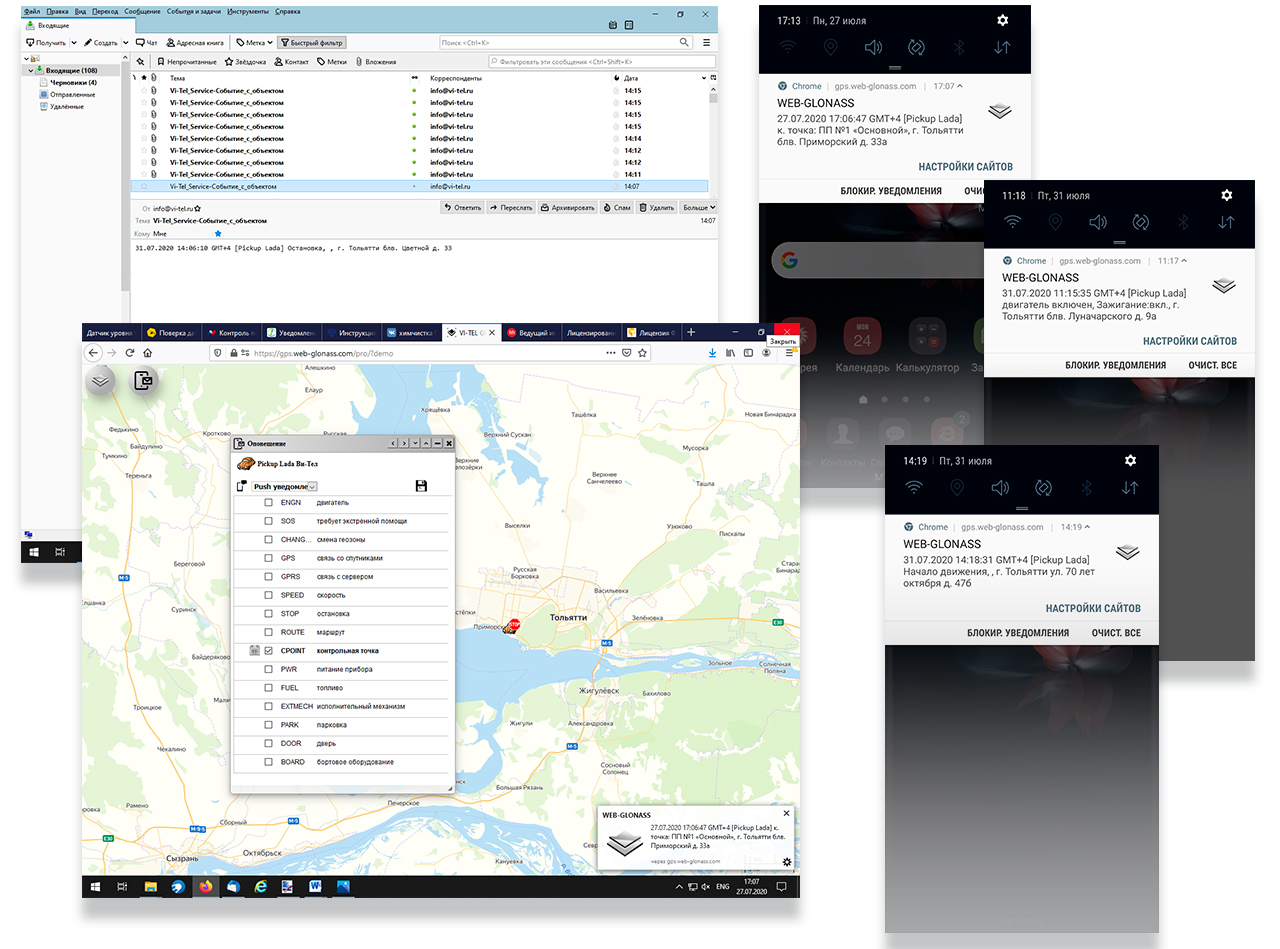Enable the ENGN двигатель checkbox
The image size is (1280, 949).
tap(268, 503)
